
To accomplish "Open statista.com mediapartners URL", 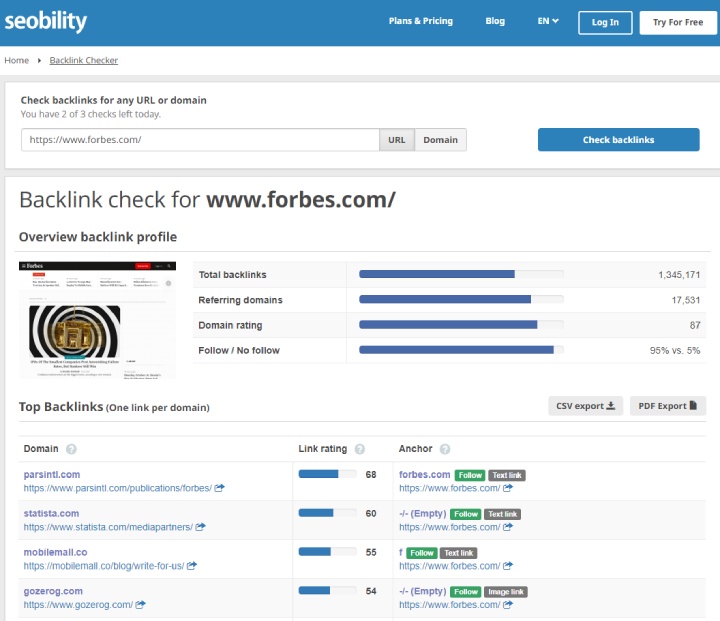I will pos(108,527).
